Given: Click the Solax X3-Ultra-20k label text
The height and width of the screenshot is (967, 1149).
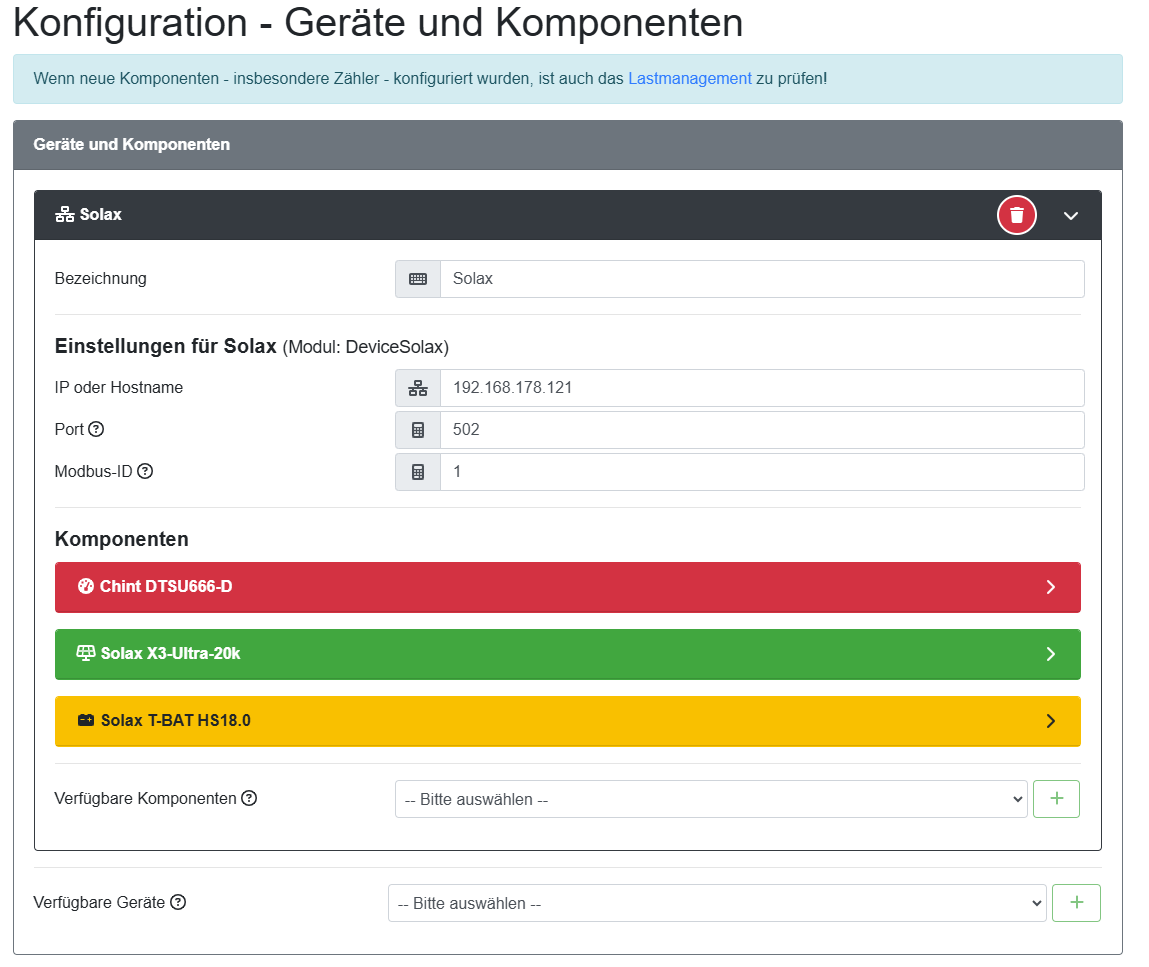Looking at the screenshot, I should [170, 653].
